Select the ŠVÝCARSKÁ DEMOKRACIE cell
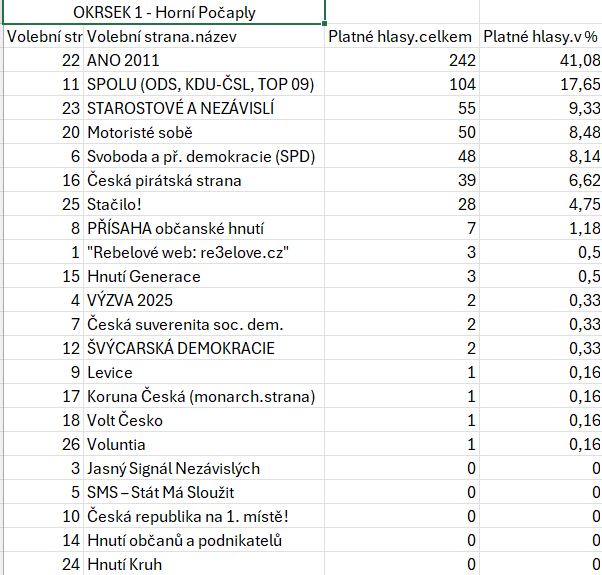Image resolution: width=602 pixels, height=575 pixels. 180,348
